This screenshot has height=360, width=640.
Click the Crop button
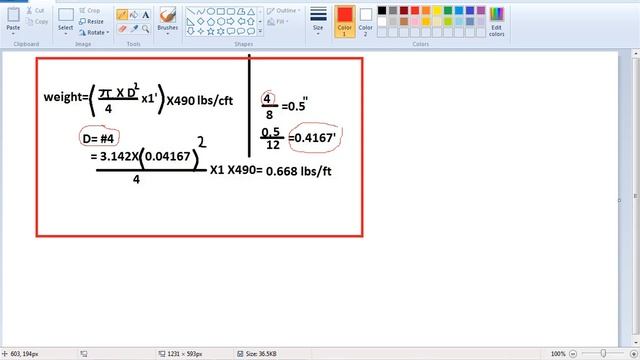(90, 11)
